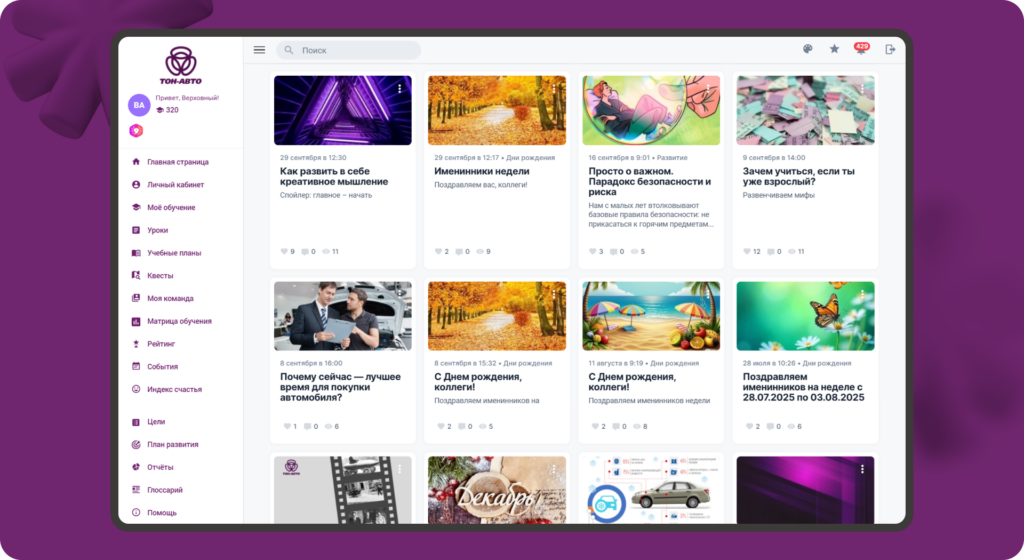Toggle the hamburger sidebar menu button
Screen dimensions: 1024x560
[259, 50]
